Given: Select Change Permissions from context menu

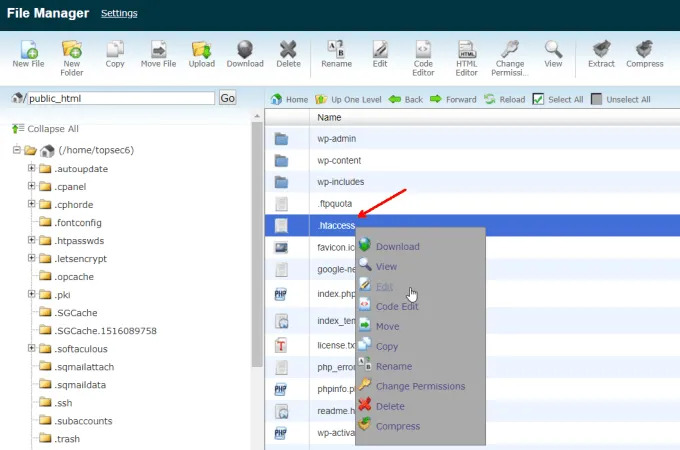Looking at the screenshot, I should click(420, 386).
